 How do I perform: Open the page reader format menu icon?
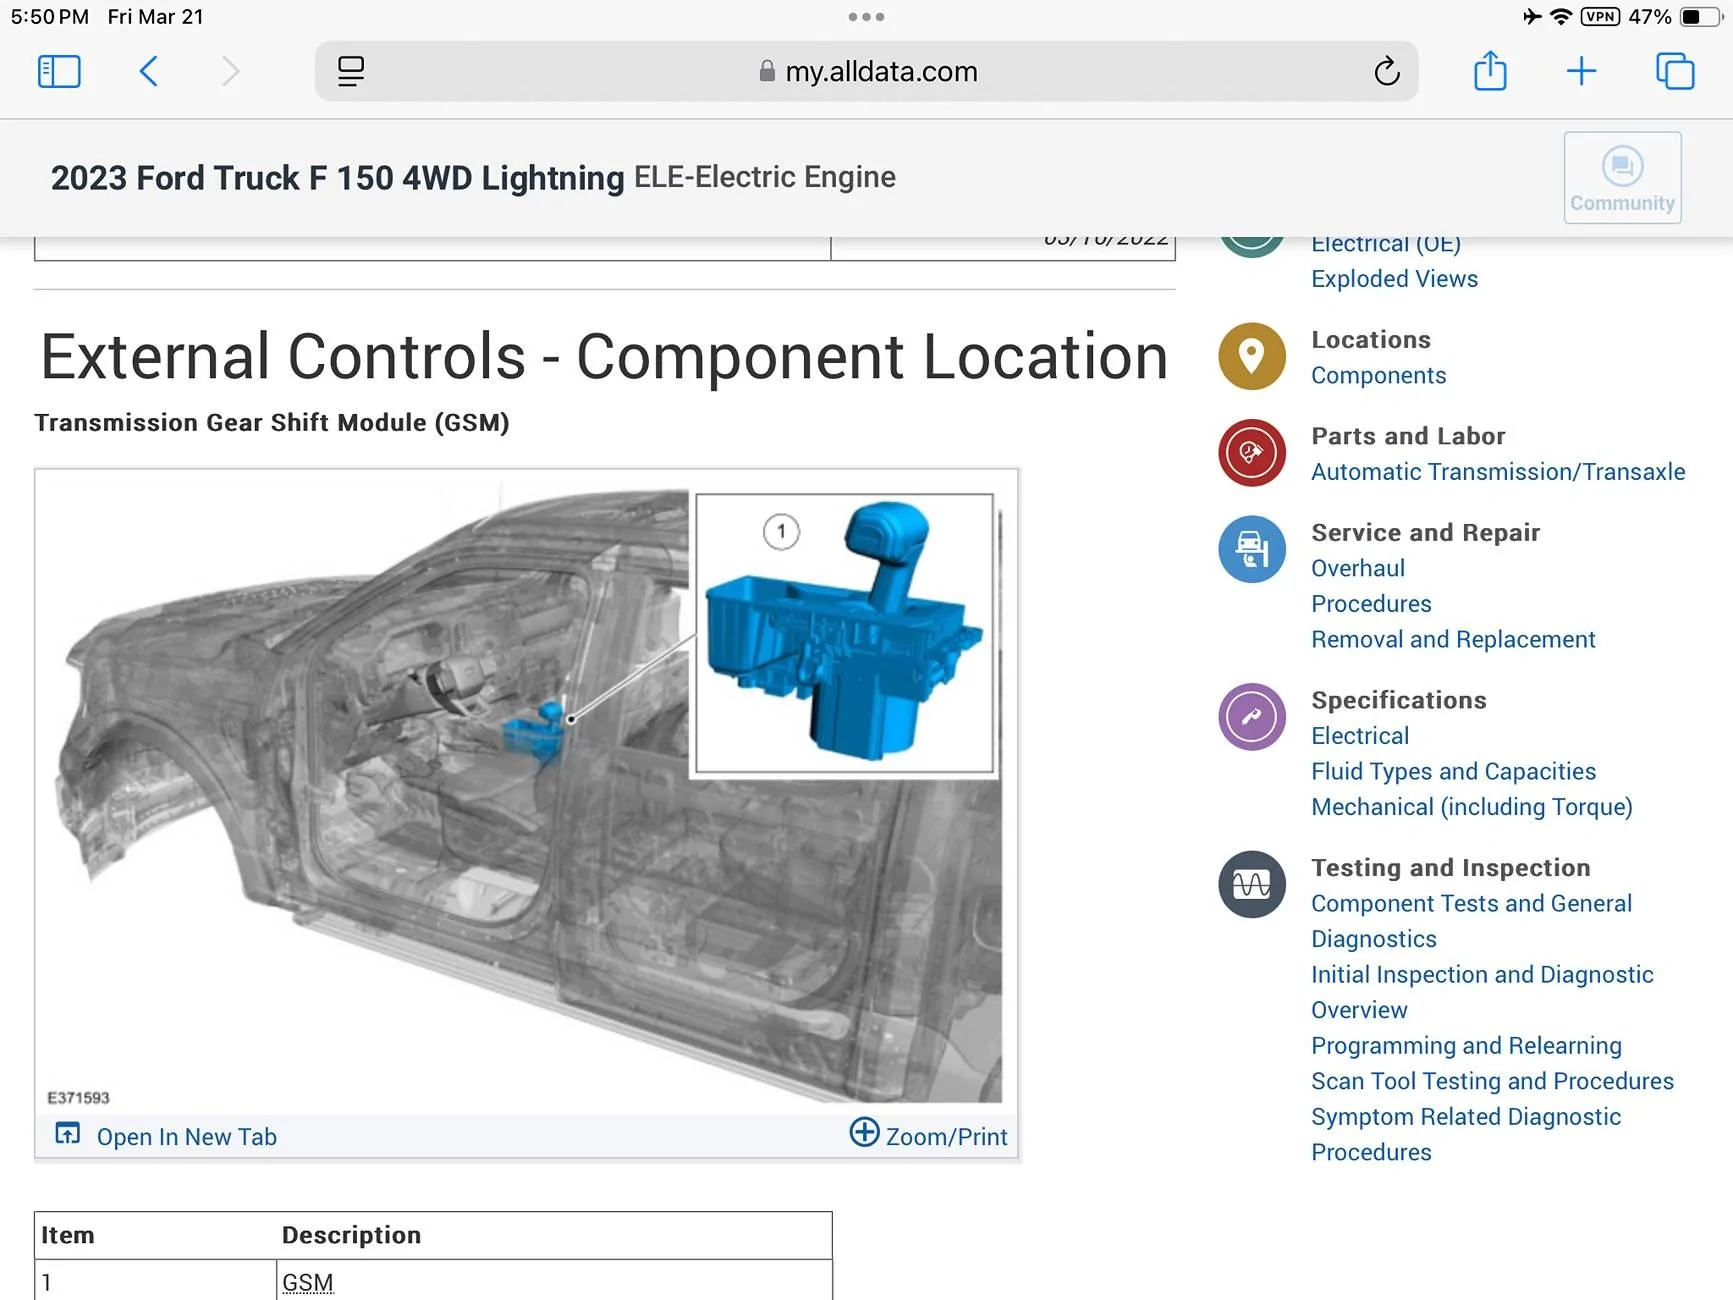click(x=351, y=71)
